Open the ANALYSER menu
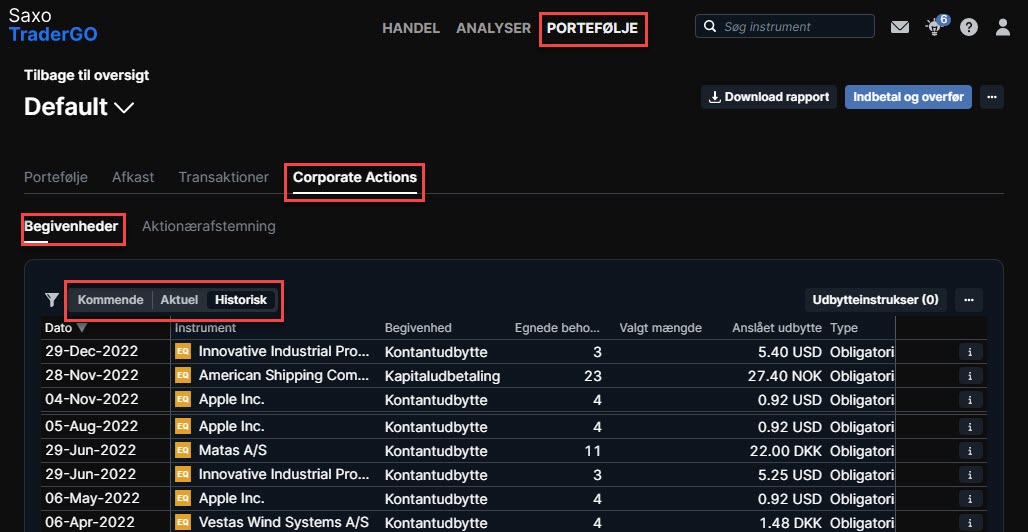 tap(494, 28)
